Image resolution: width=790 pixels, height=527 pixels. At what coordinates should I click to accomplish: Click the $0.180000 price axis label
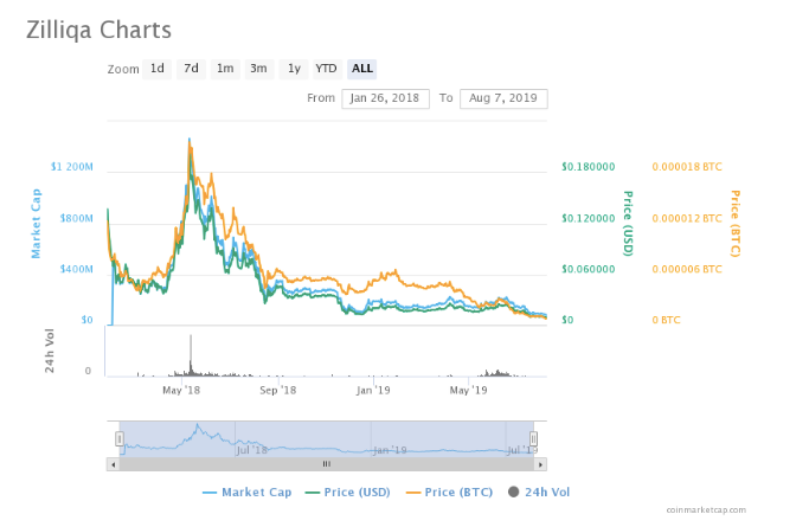tap(588, 167)
